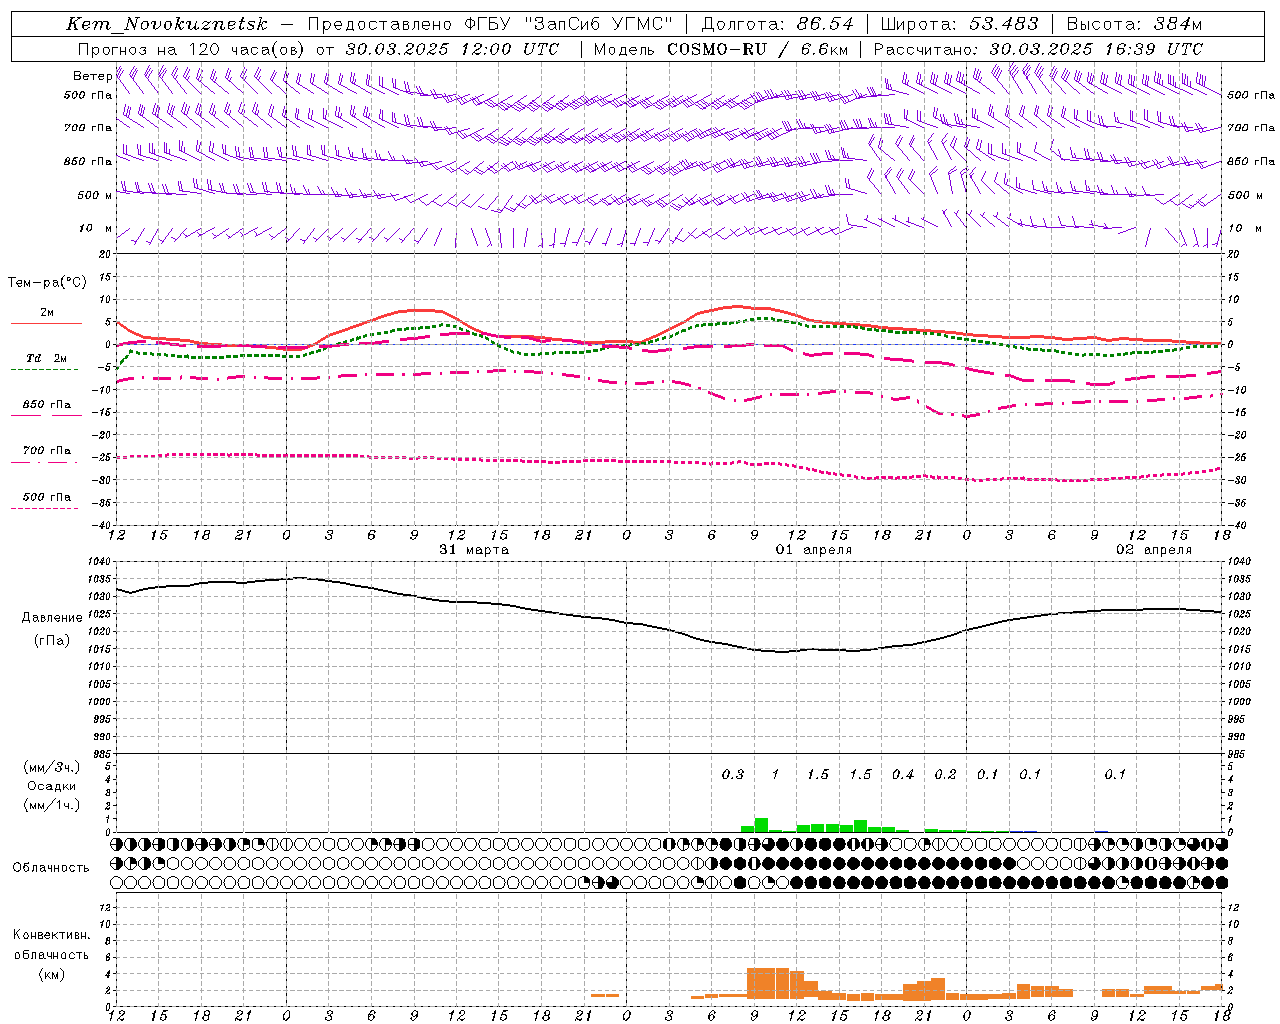
Task: Click the dotted pink line sample under legend '500 гПа'
Action: [44, 509]
